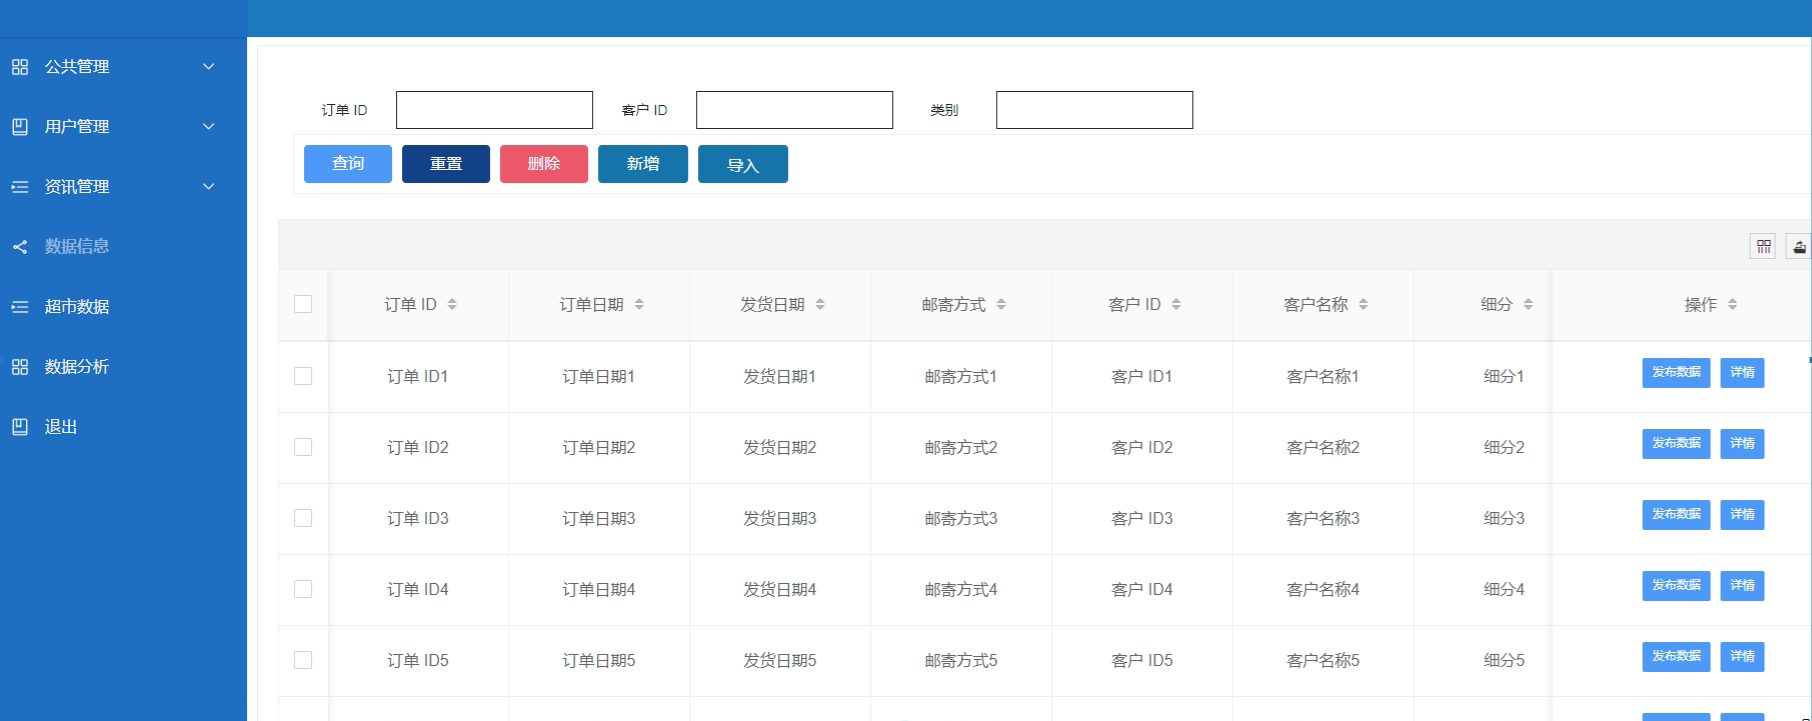1812x721 pixels.
Task: Sort by 客户名称 using its sort arrows
Action: (x=1363, y=304)
